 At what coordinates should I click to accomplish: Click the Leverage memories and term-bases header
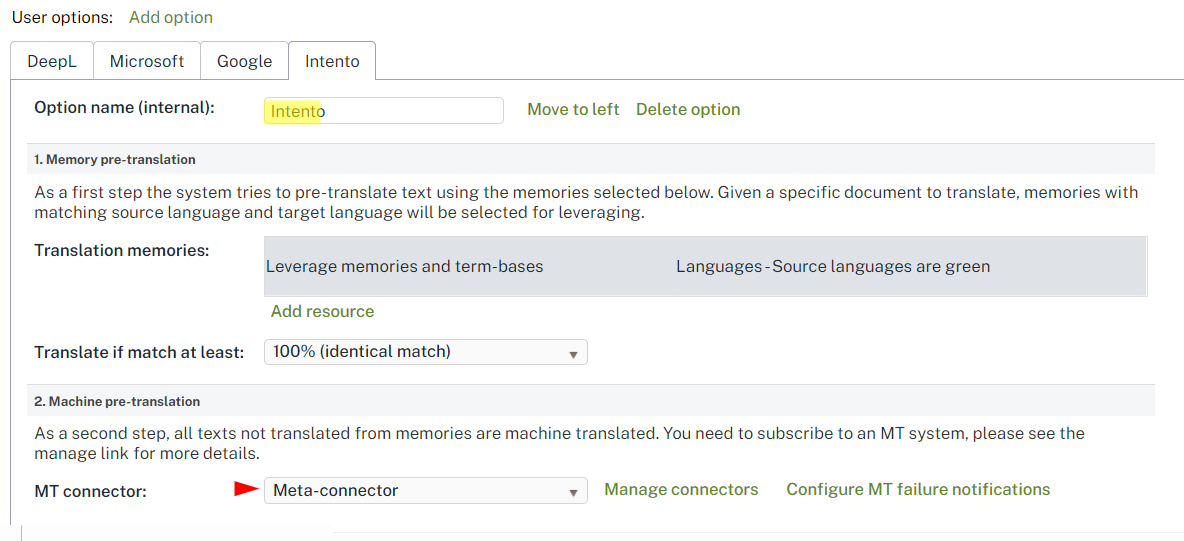[x=404, y=266]
